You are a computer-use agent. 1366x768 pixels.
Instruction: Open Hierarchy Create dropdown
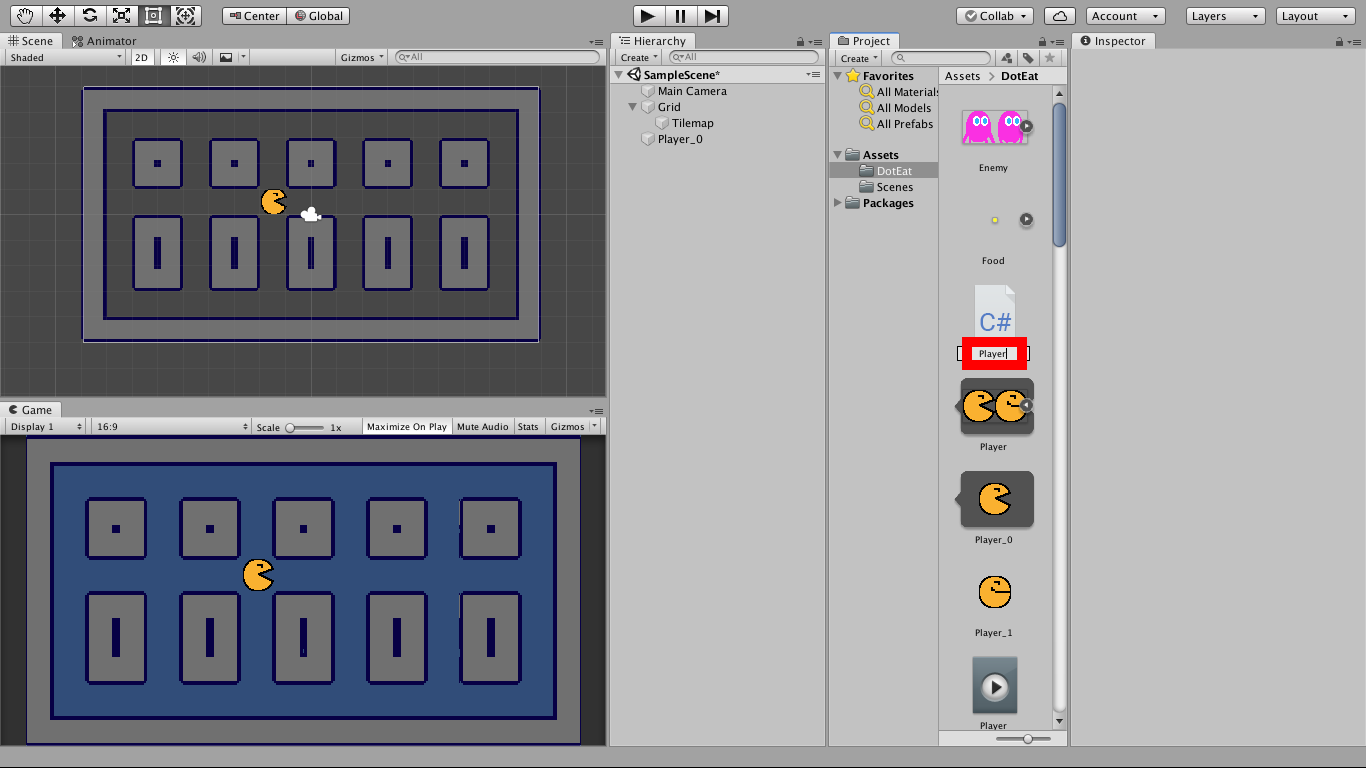click(x=640, y=57)
